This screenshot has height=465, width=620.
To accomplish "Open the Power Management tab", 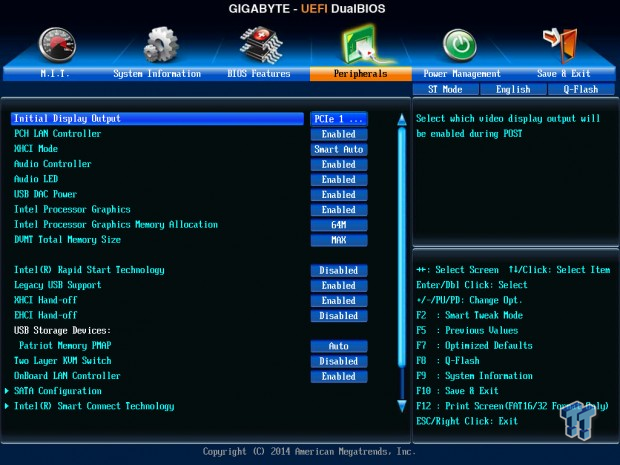I will click(462, 74).
